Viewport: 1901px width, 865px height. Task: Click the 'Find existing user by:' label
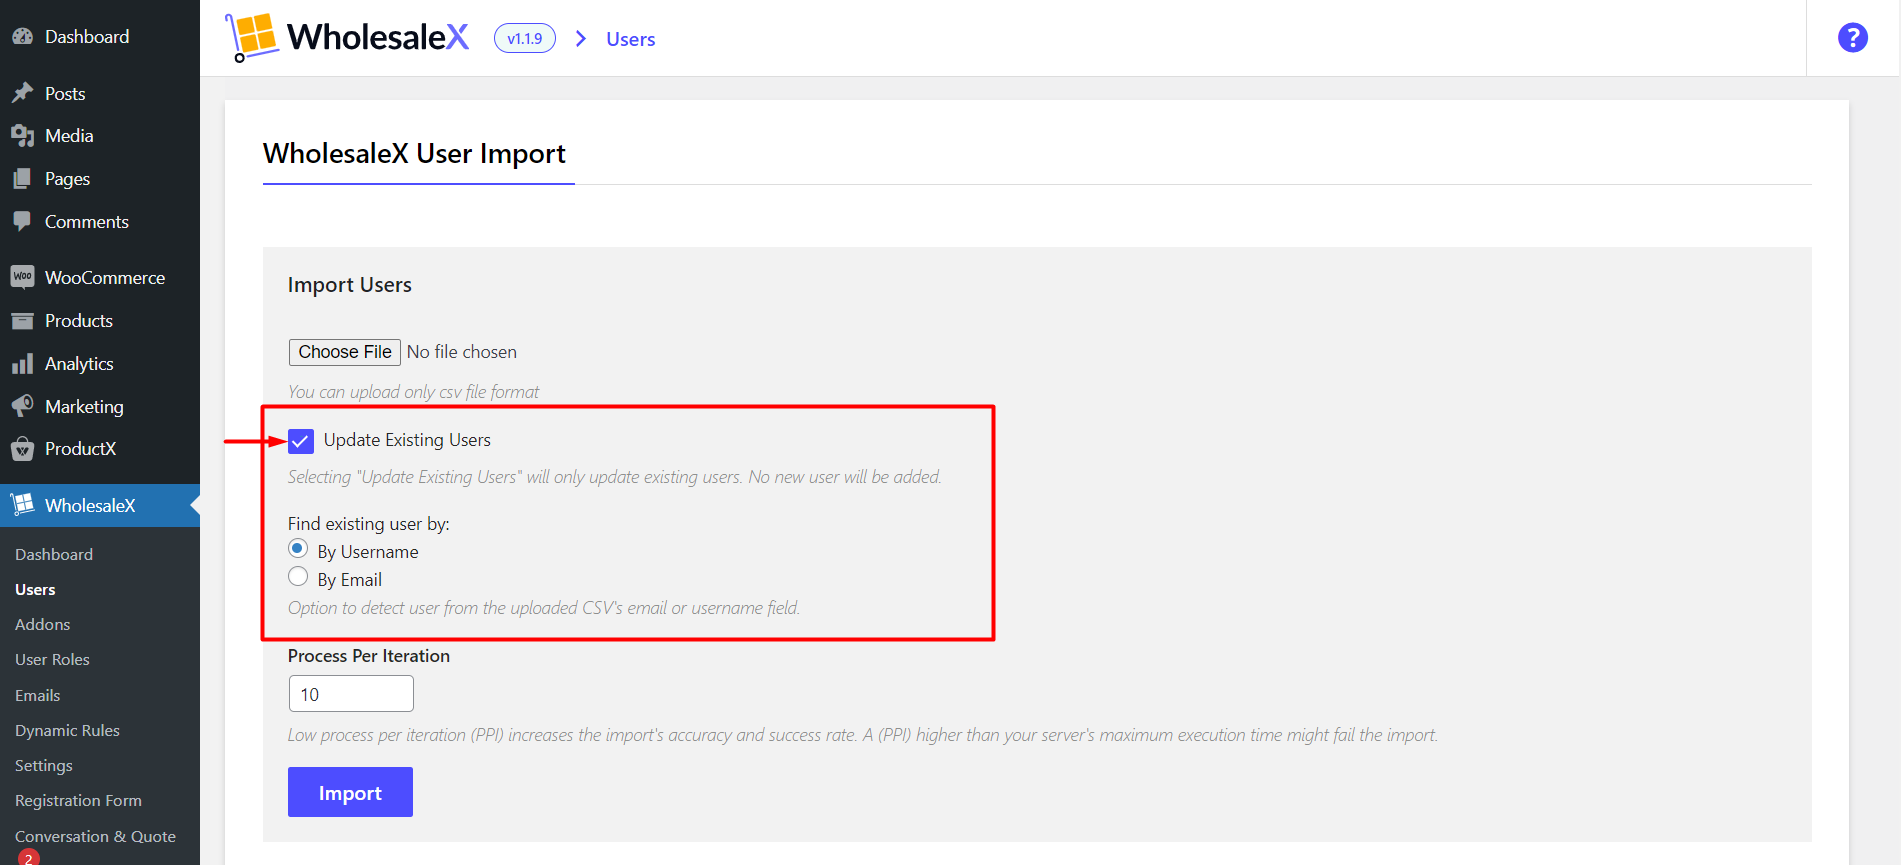pyautogui.click(x=369, y=524)
